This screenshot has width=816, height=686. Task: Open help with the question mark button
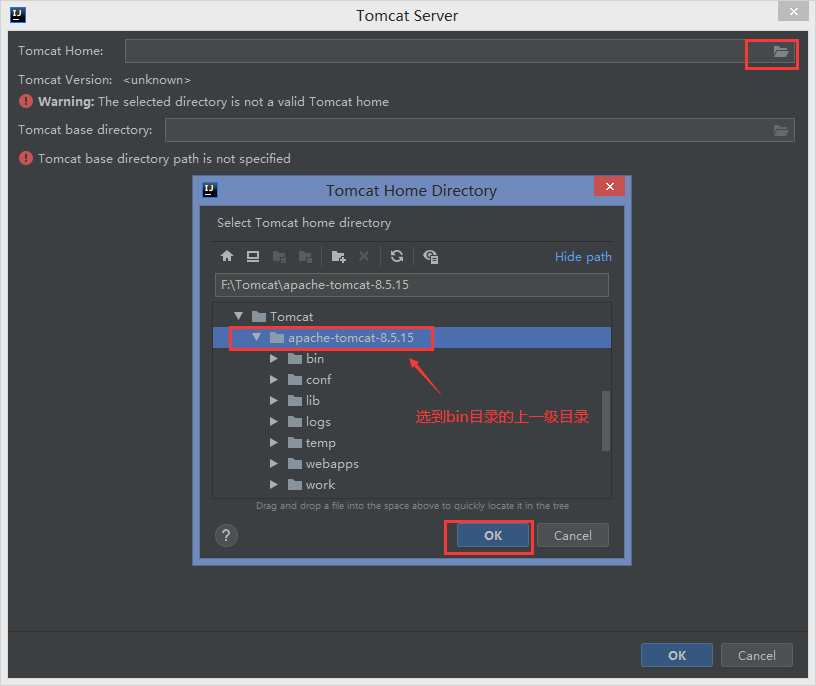226,535
